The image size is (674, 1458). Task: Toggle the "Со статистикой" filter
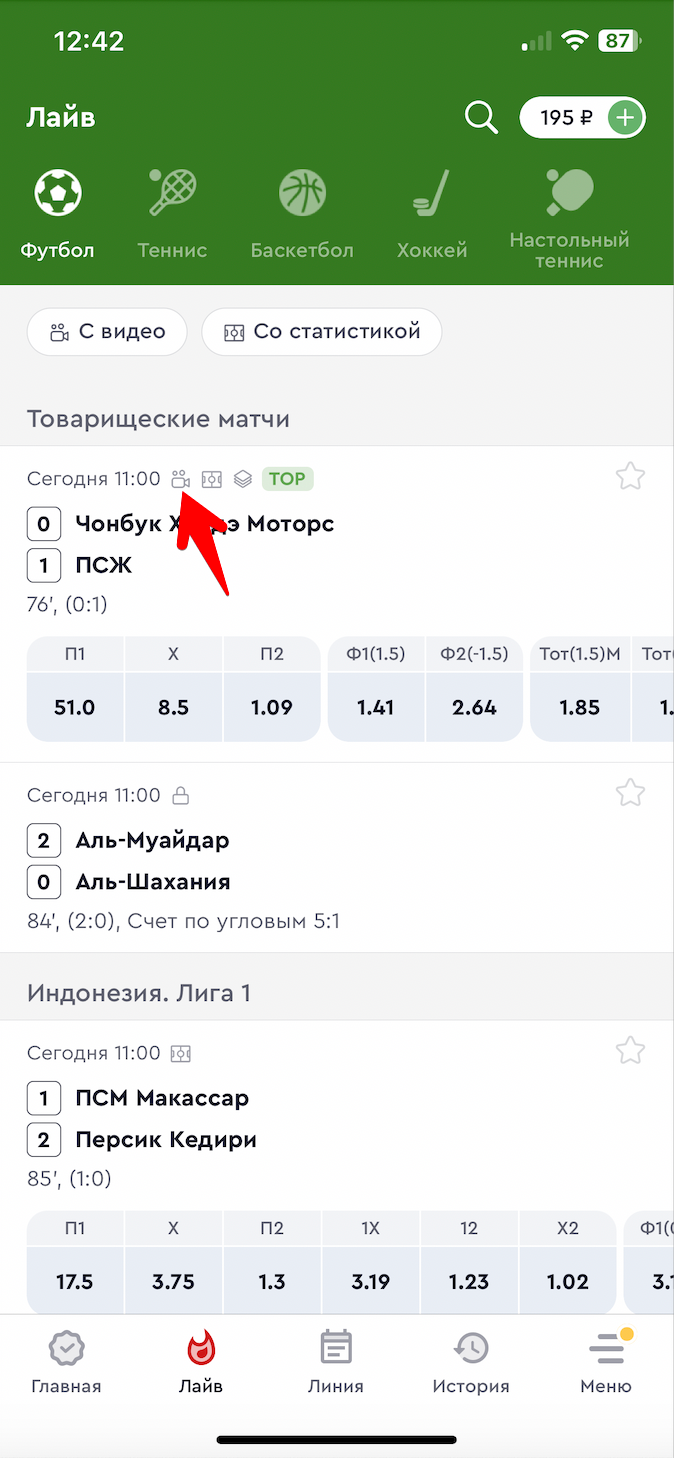click(x=322, y=332)
